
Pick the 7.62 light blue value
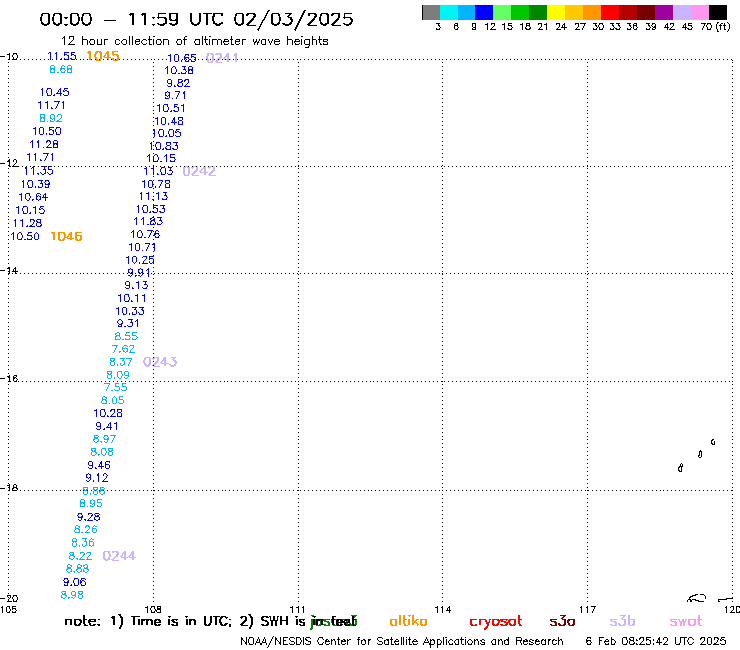click(x=123, y=349)
